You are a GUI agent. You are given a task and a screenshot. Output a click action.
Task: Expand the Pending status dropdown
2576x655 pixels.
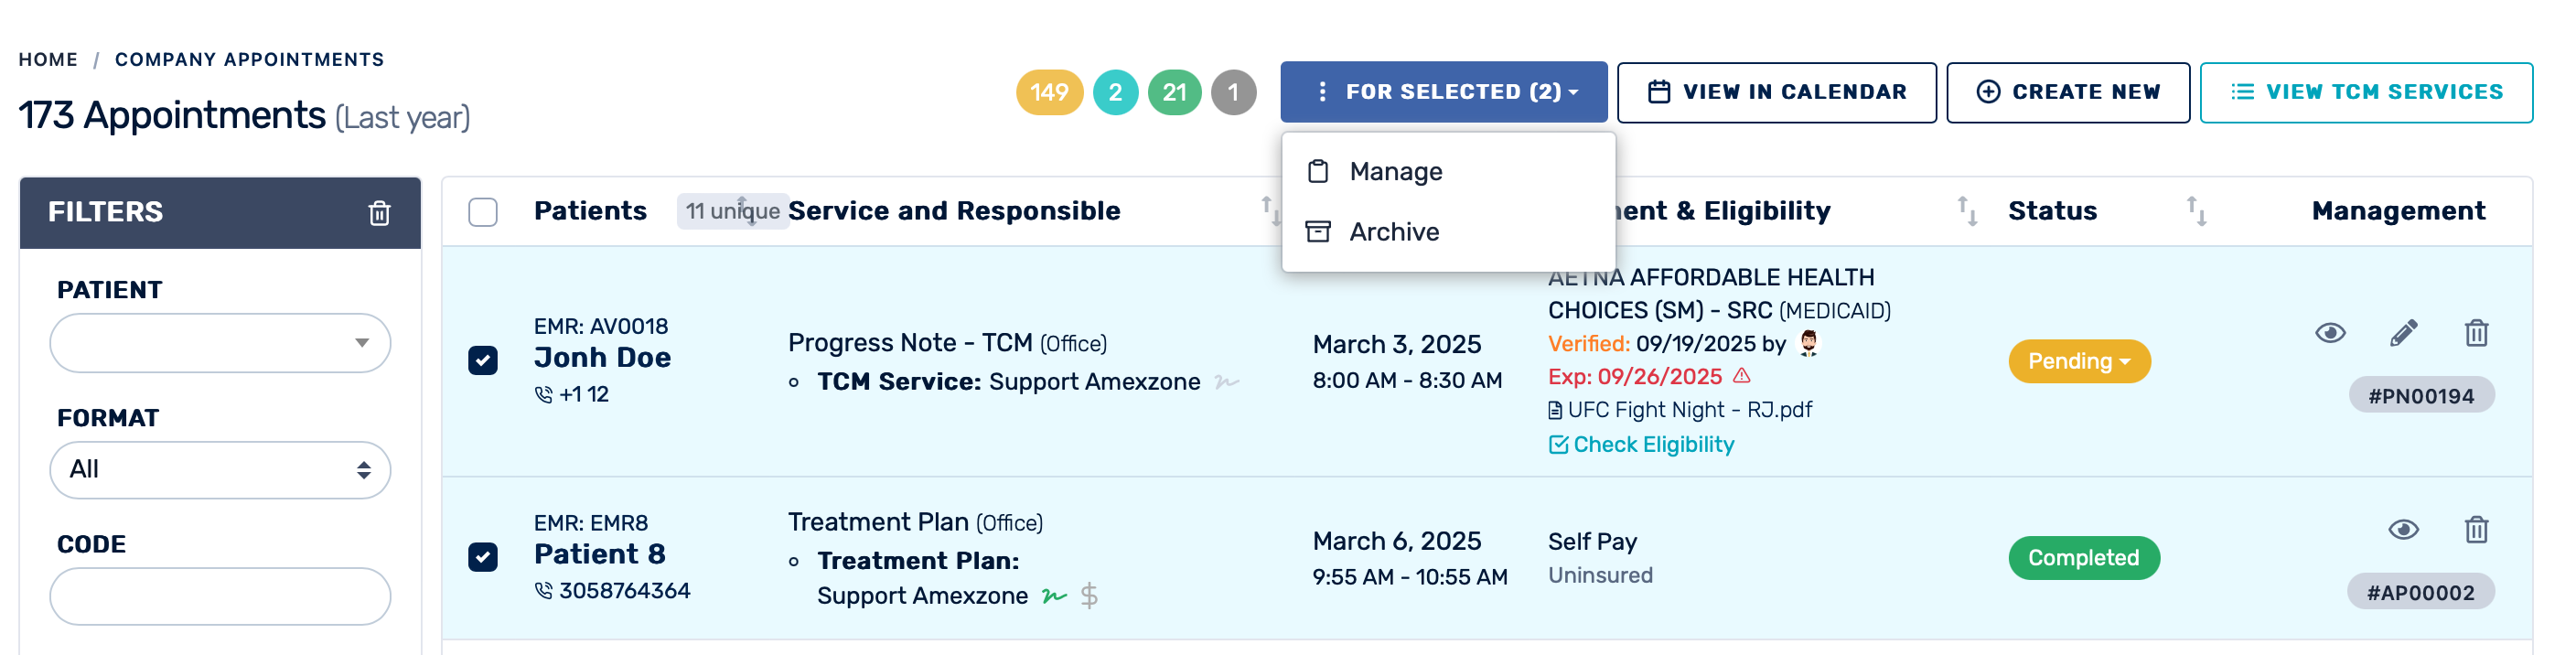[x=2078, y=361]
